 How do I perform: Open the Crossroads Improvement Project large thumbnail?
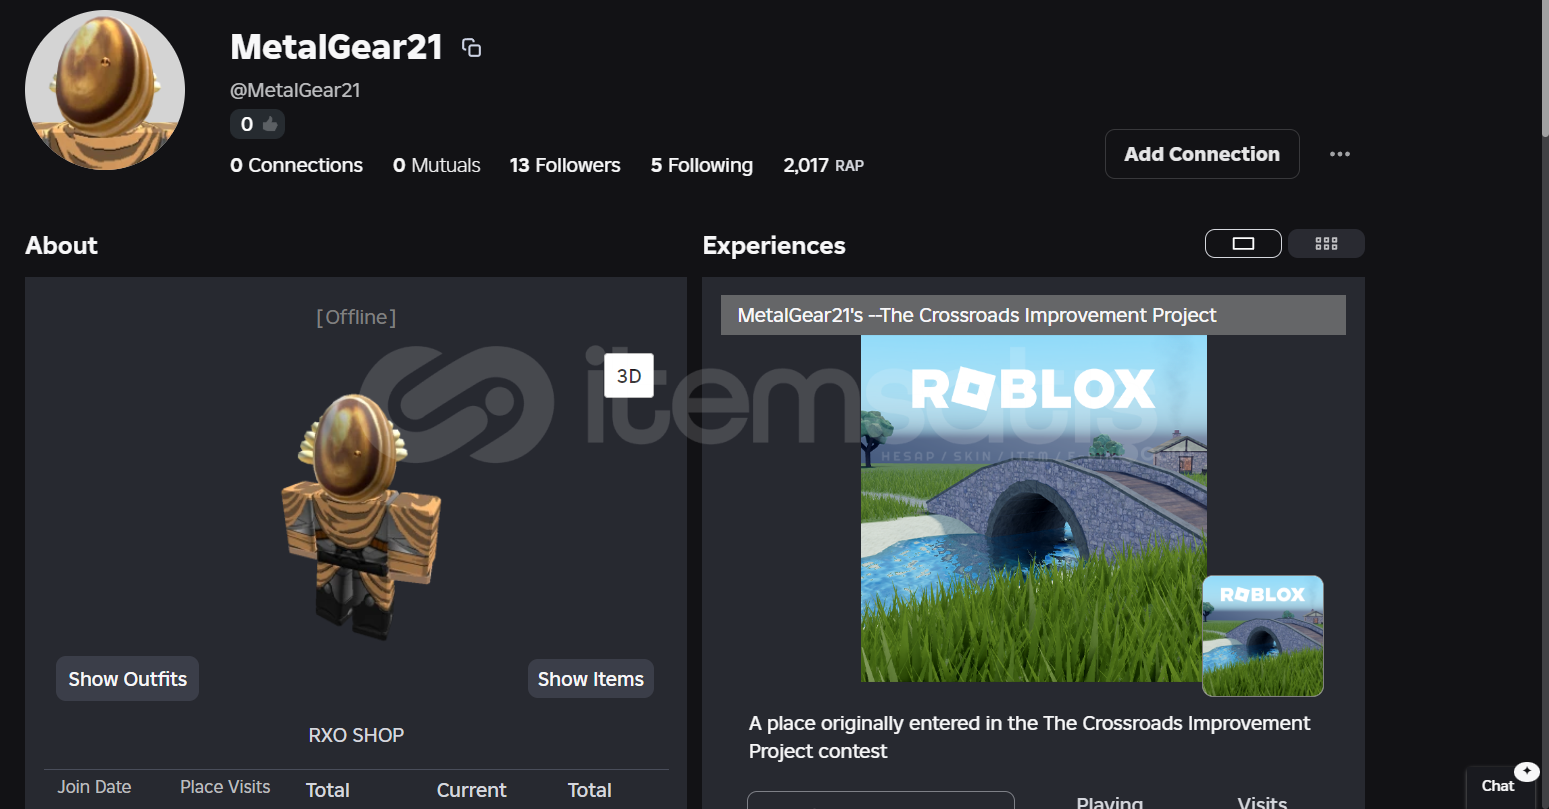coord(1034,508)
